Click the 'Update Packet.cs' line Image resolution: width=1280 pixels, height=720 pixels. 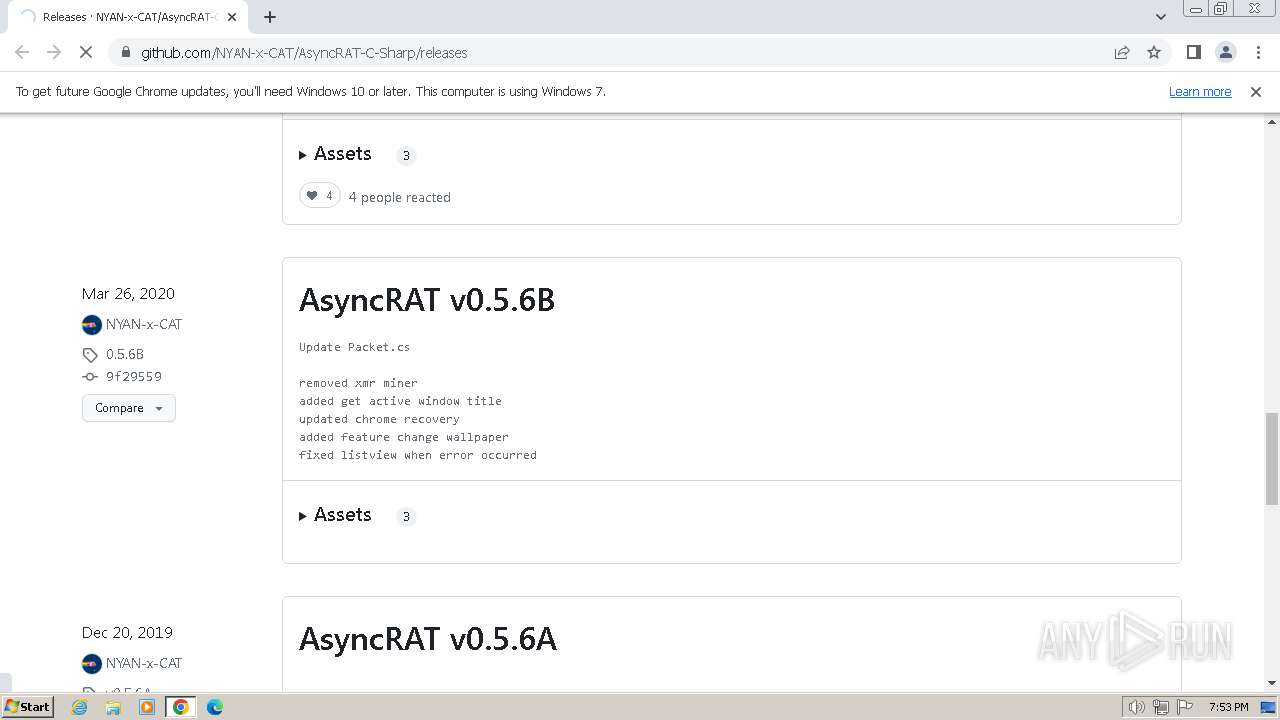[355, 347]
